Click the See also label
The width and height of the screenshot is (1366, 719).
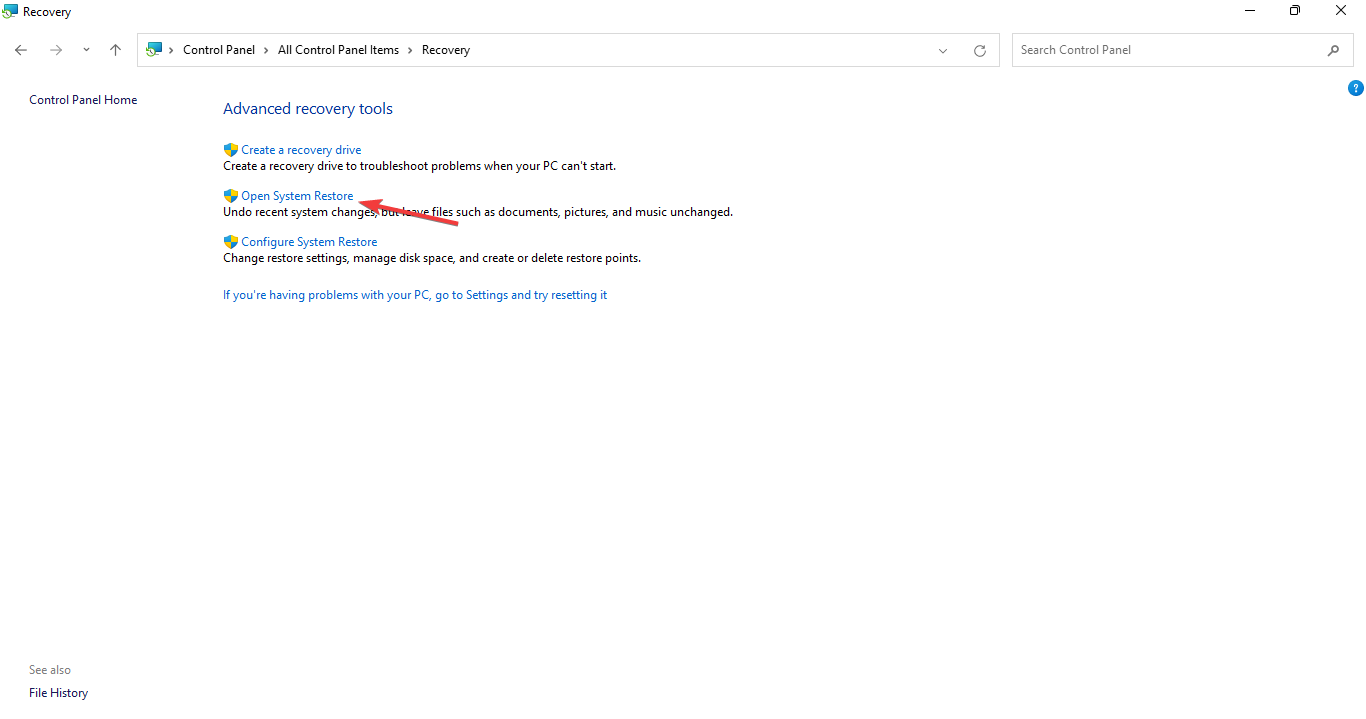(50, 670)
